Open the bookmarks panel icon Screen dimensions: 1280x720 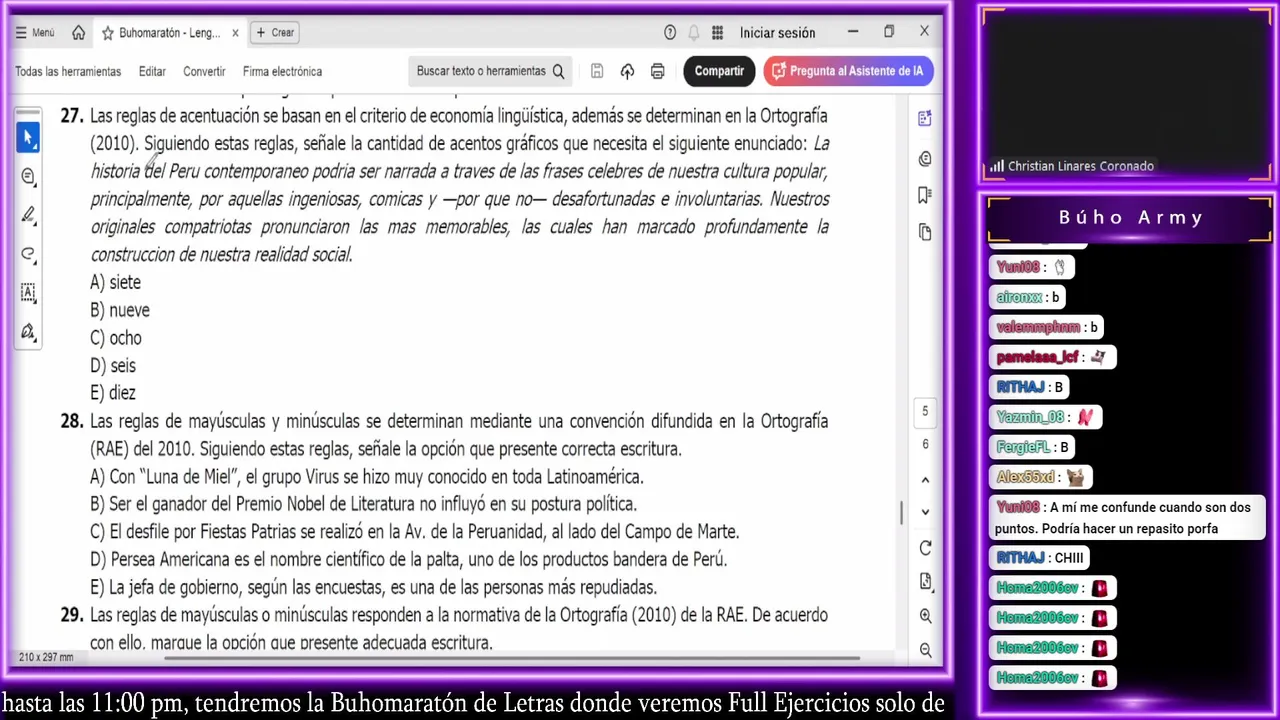(x=925, y=195)
